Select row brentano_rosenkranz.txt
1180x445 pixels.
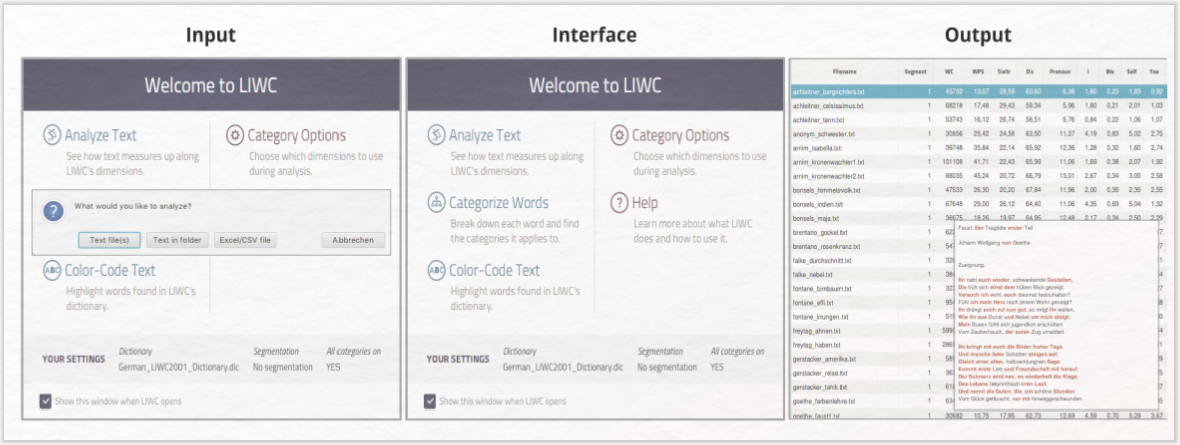pyautogui.click(x=869, y=246)
